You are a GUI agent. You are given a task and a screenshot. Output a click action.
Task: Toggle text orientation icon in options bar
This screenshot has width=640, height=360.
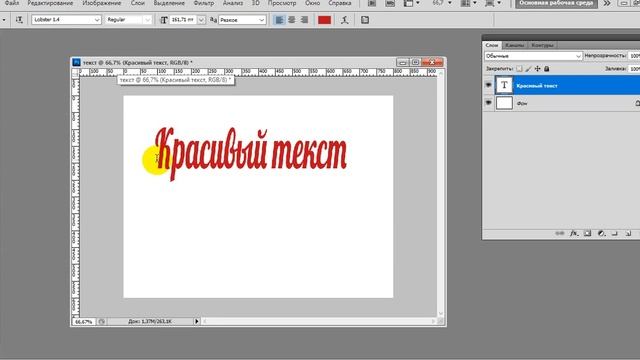19,20
